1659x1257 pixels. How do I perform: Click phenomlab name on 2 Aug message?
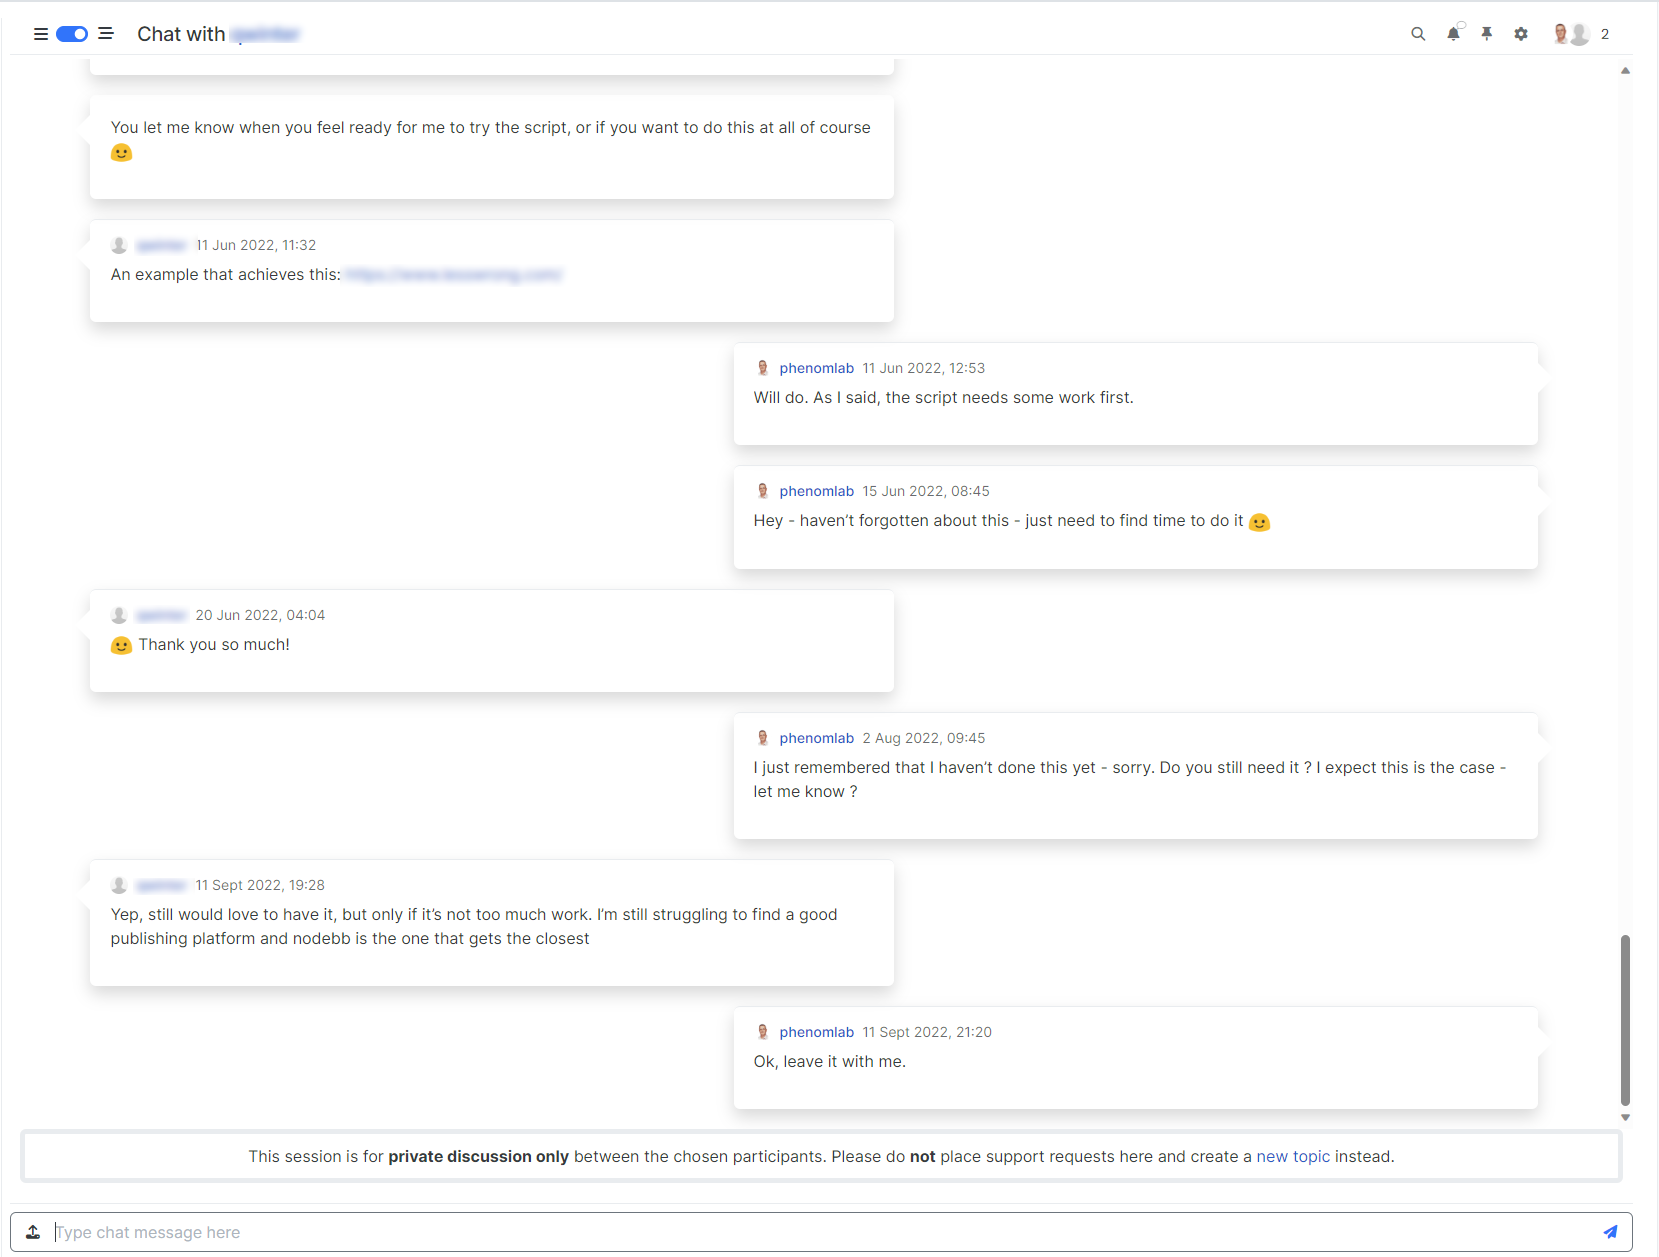(x=816, y=738)
